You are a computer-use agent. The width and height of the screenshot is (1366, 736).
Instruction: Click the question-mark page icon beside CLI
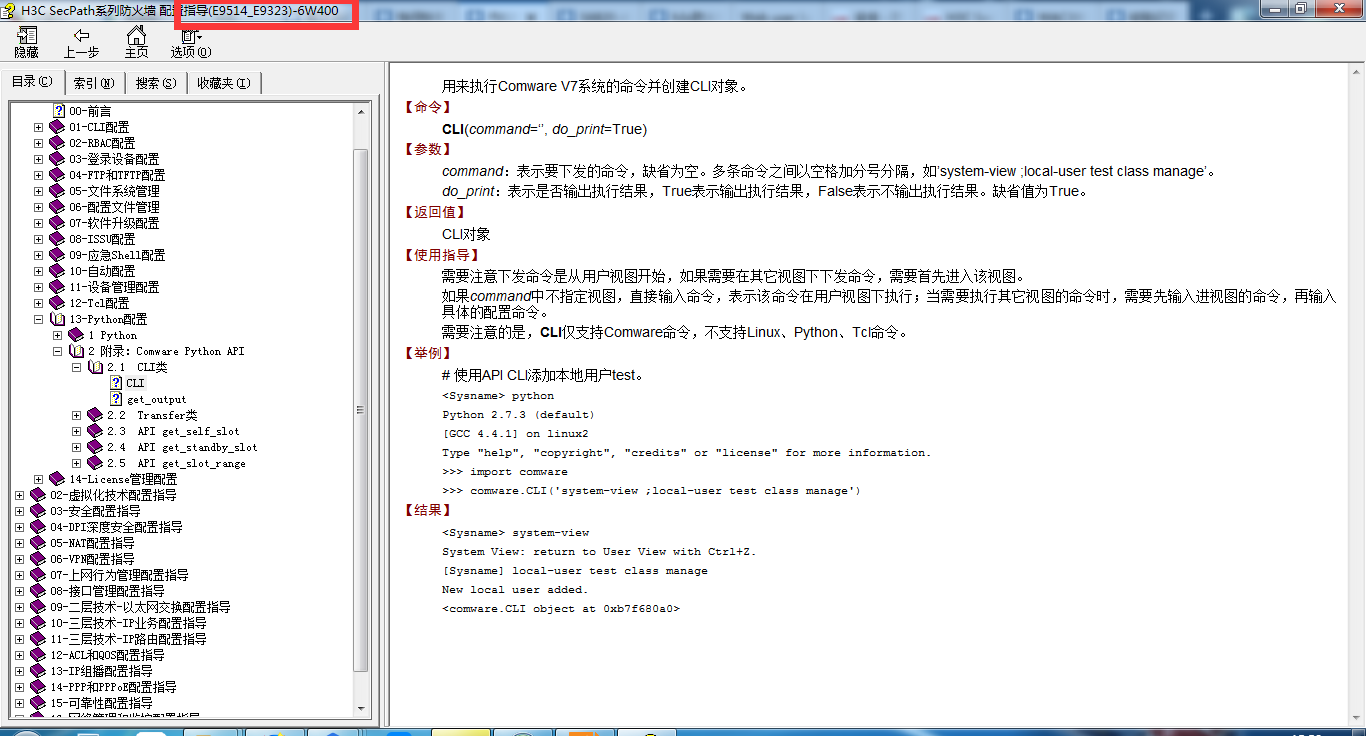116,383
